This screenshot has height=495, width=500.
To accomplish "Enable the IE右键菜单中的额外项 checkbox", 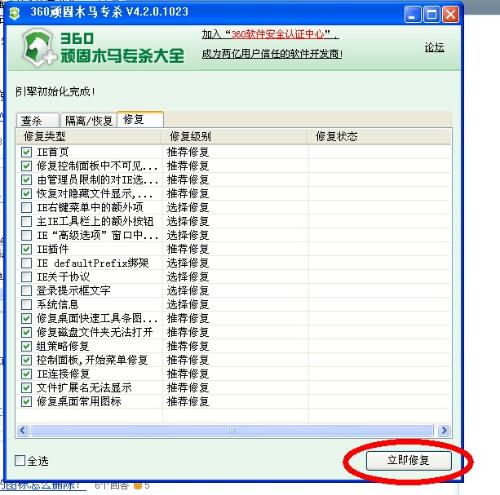I will click(x=26, y=207).
